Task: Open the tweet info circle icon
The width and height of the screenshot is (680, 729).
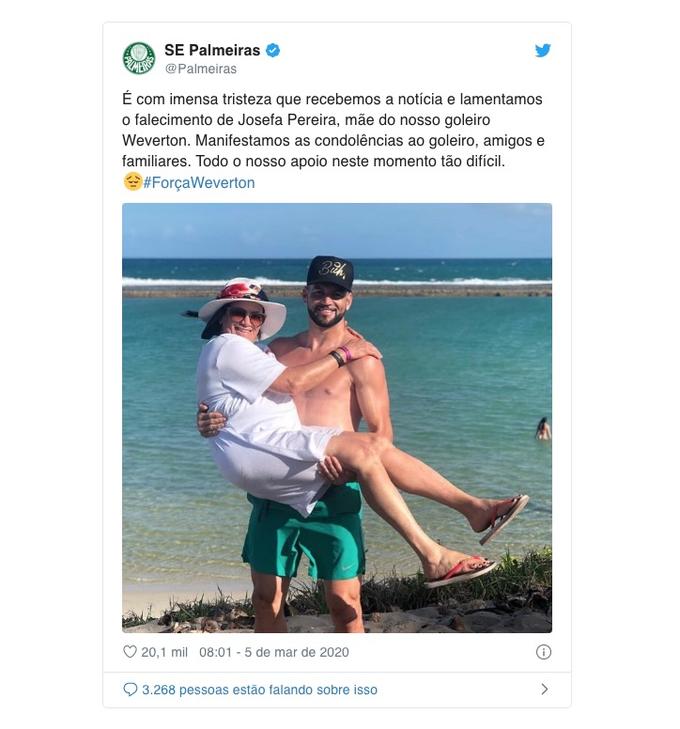Action: point(543,652)
